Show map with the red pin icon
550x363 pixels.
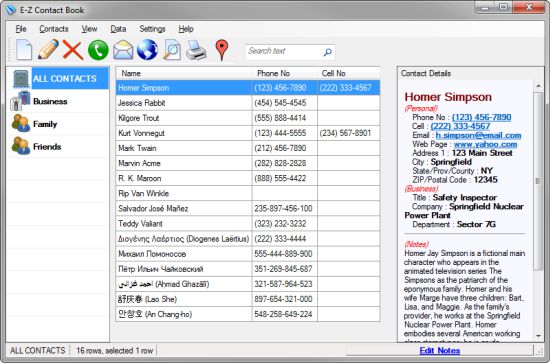click(222, 50)
